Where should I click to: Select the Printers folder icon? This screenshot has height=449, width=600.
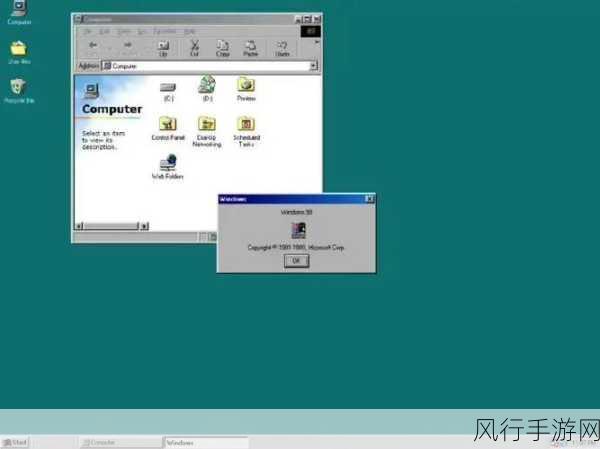pos(246,89)
